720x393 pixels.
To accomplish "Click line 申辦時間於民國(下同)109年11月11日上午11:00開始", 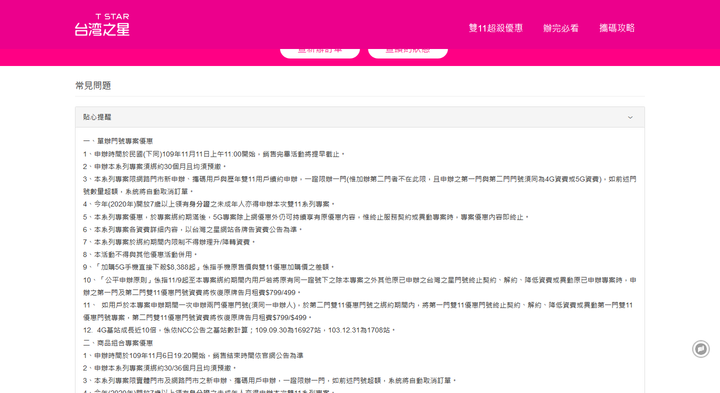I will click(x=214, y=154).
